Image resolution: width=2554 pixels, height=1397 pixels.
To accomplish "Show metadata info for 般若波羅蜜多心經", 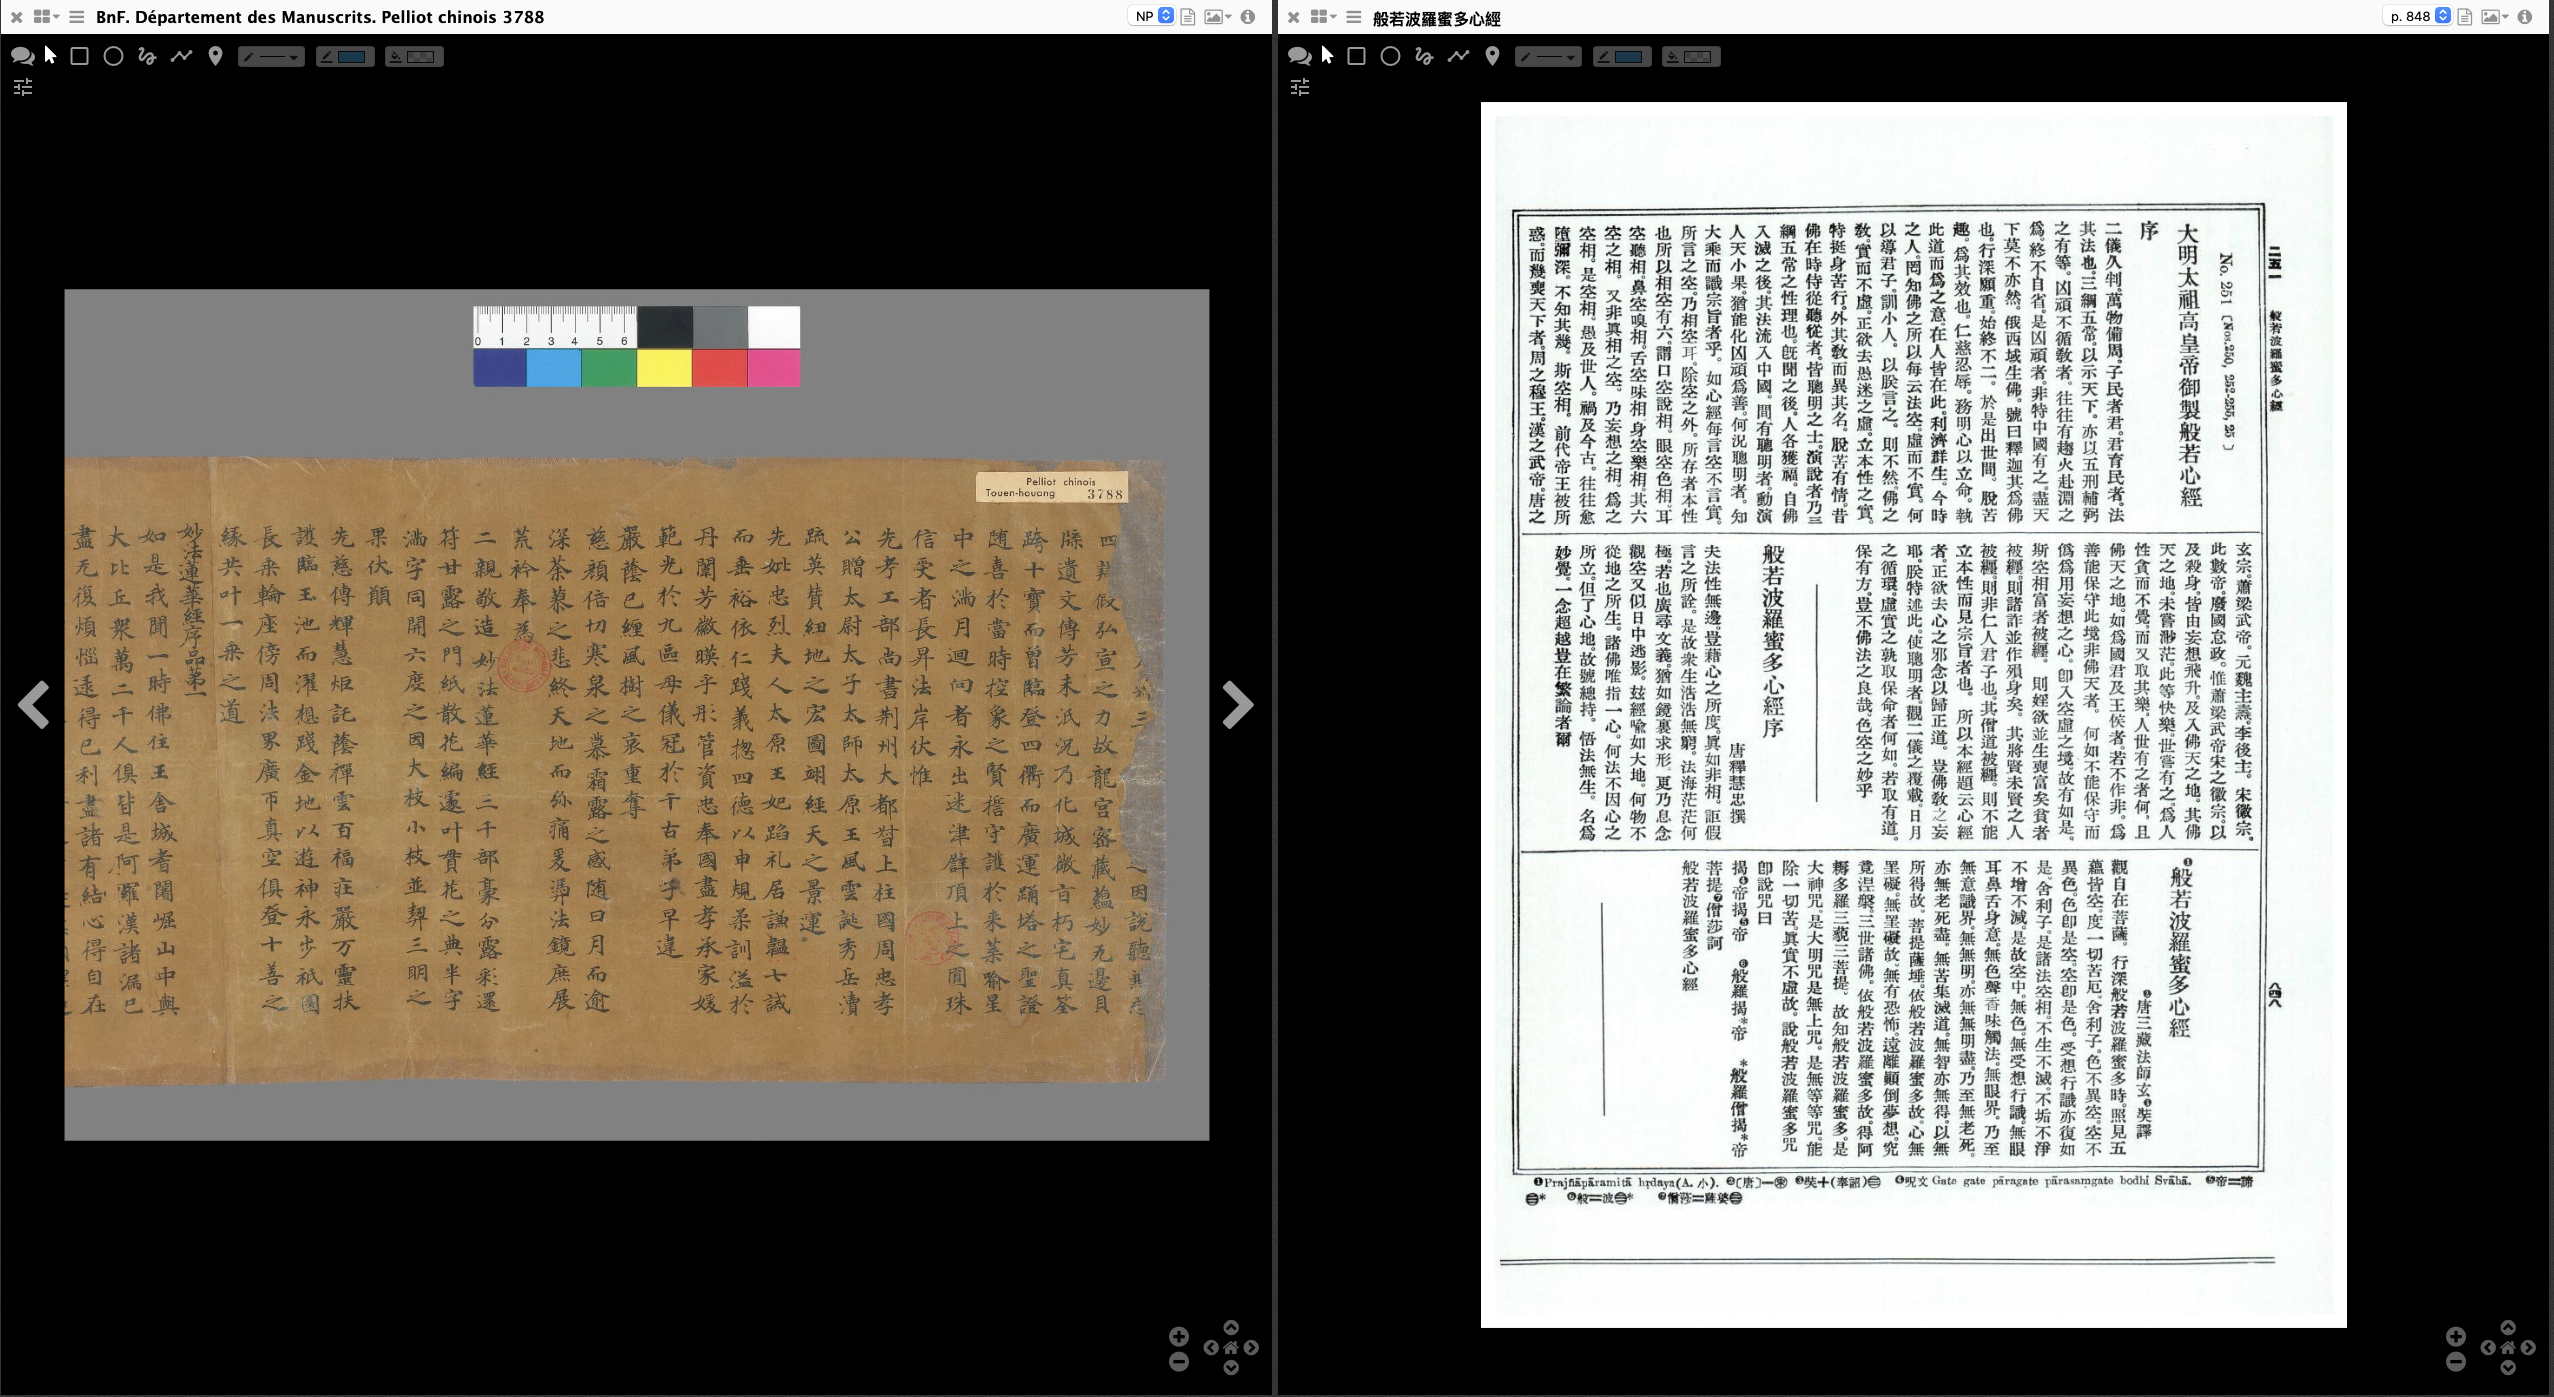I will tap(2525, 17).
